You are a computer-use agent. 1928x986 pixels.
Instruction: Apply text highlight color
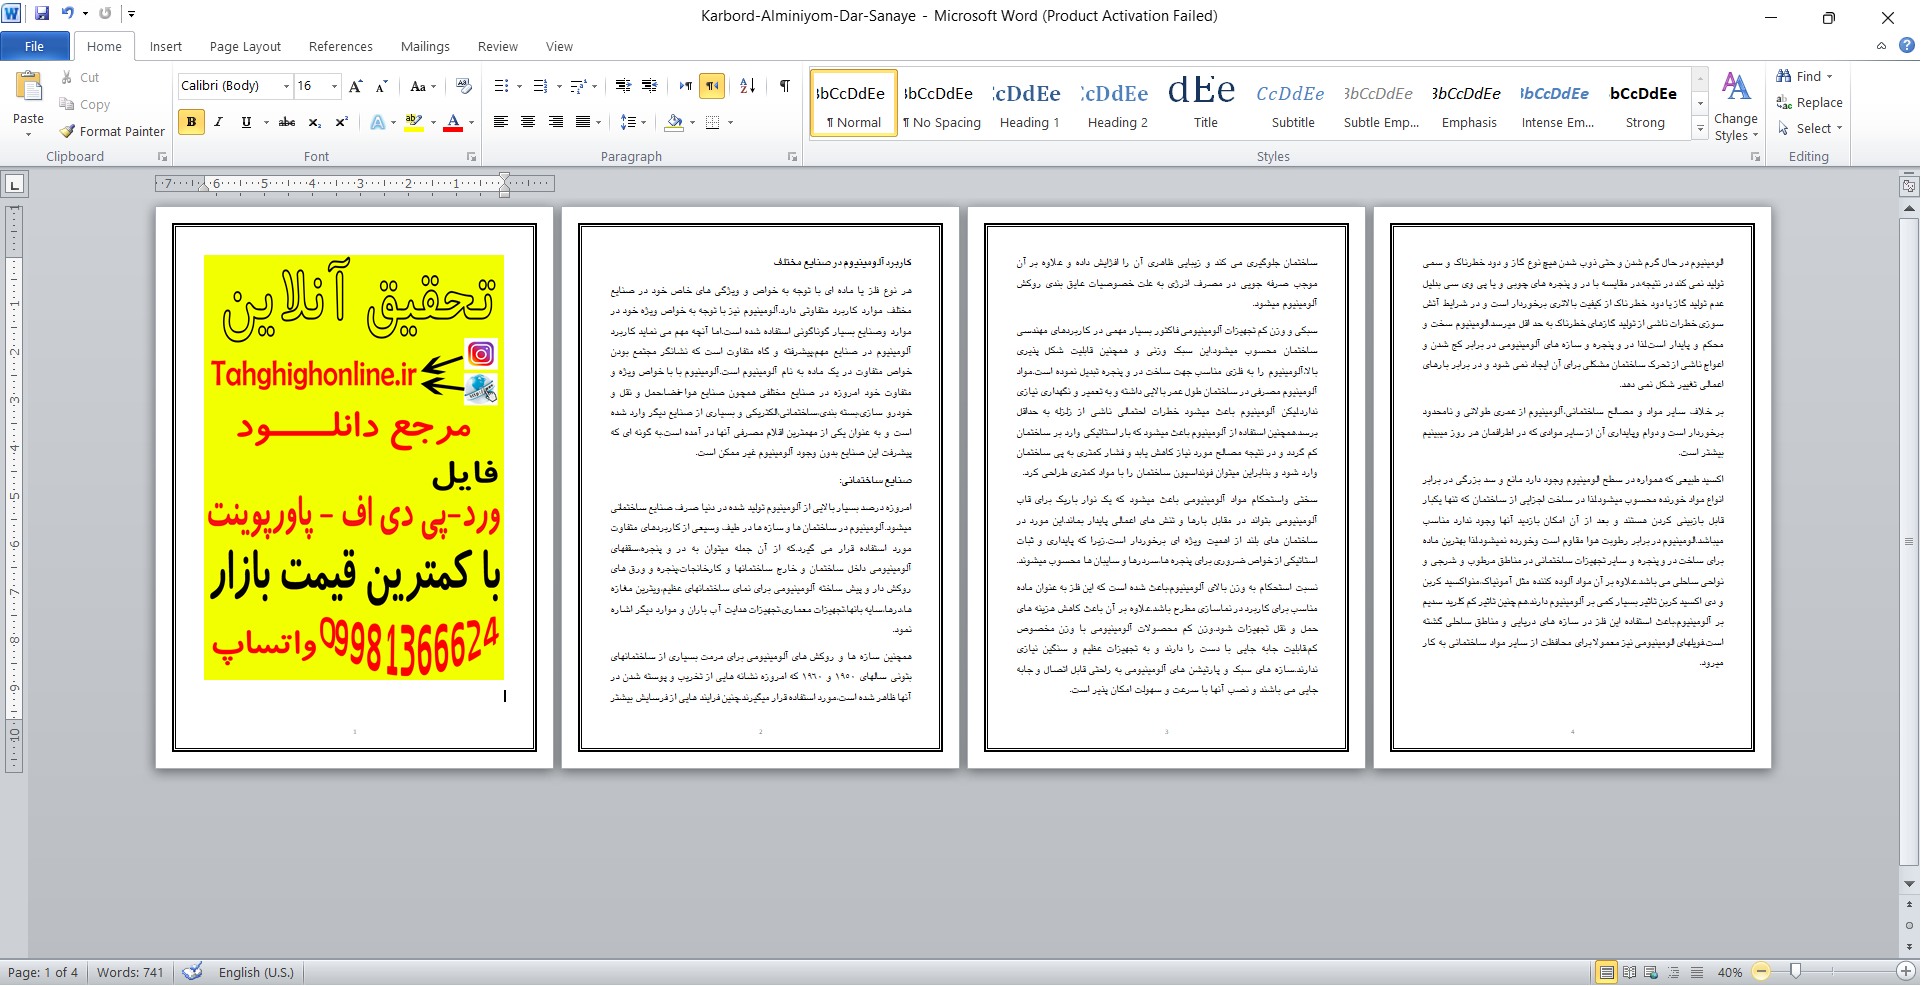pos(414,122)
